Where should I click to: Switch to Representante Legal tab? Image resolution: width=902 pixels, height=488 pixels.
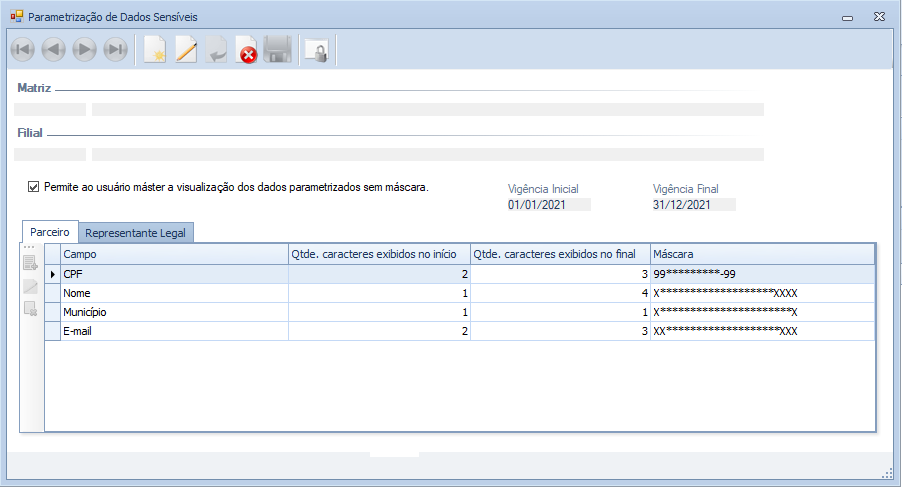[x=136, y=233]
